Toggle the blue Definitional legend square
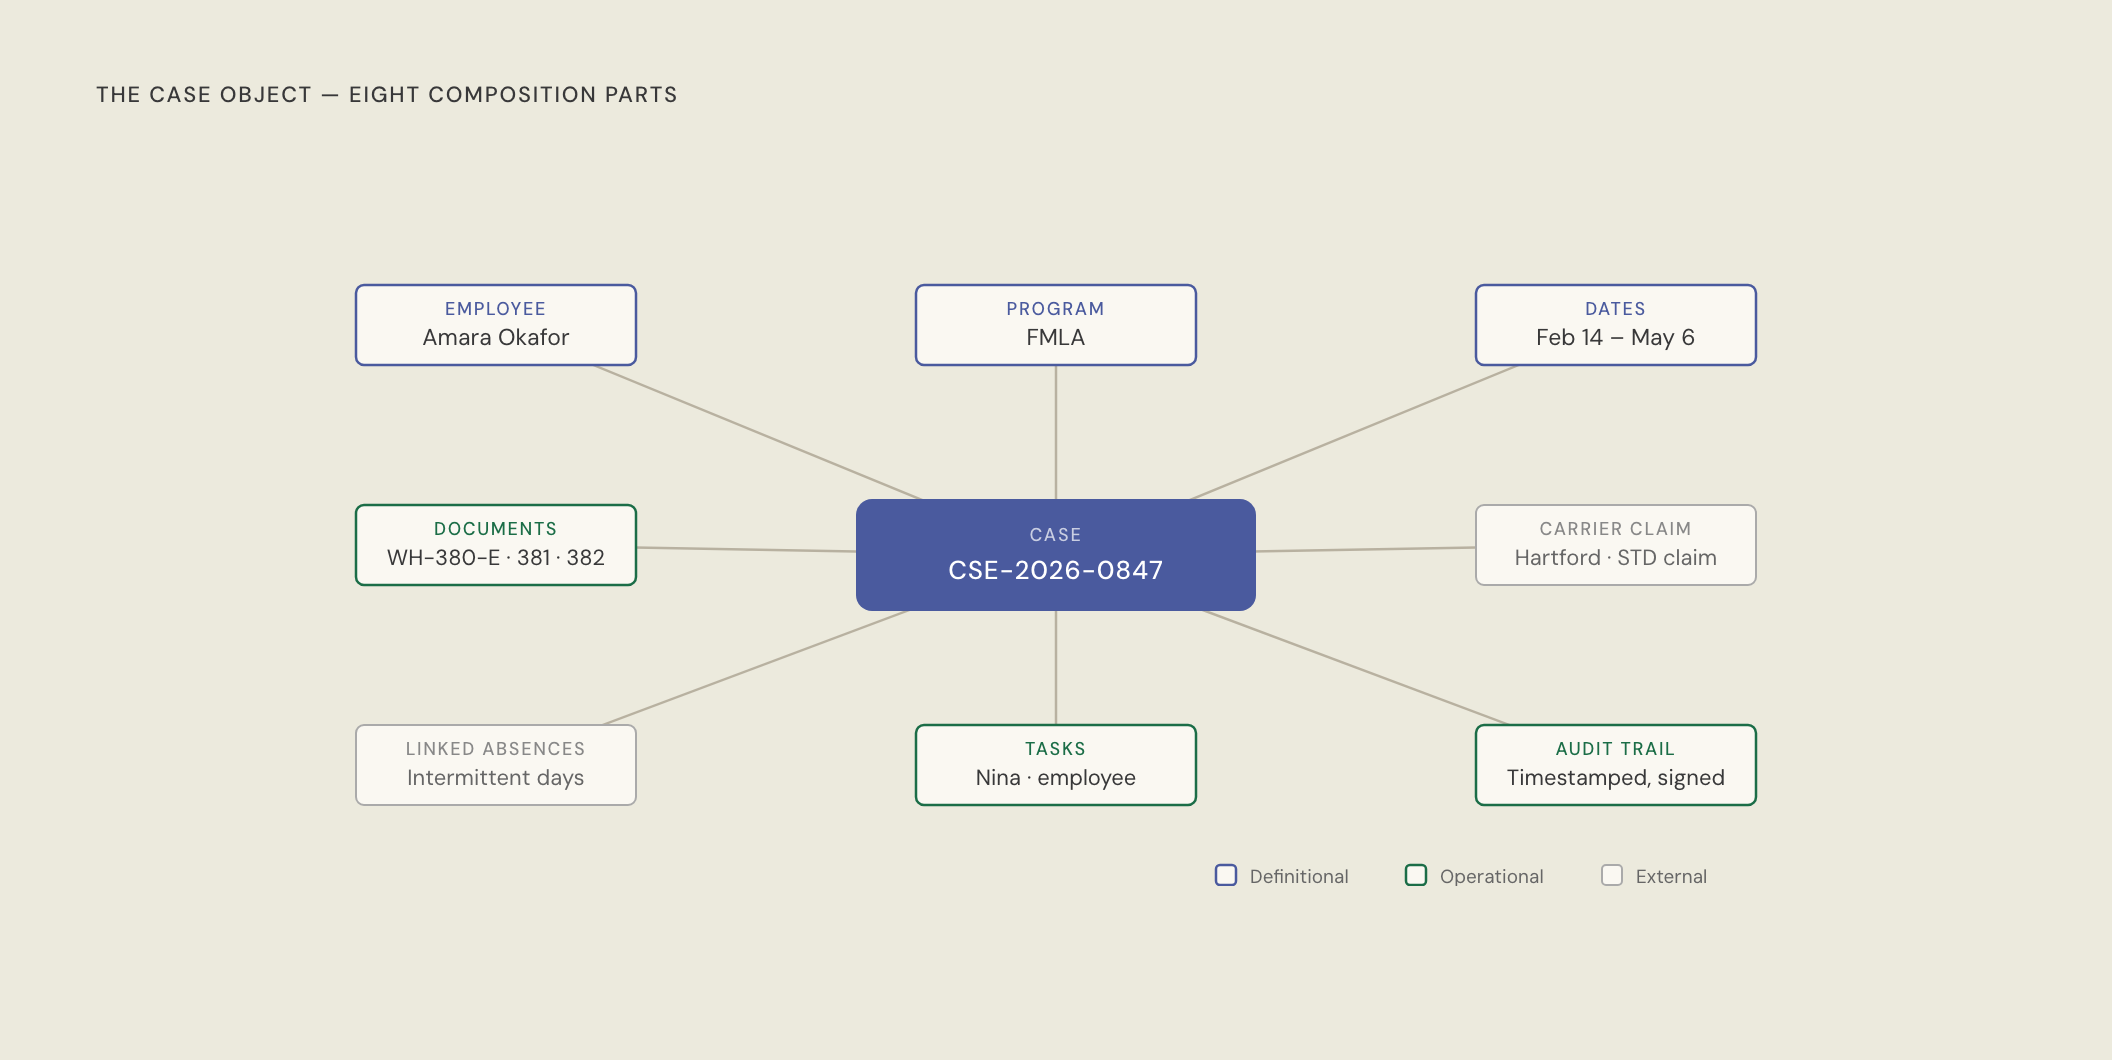The width and height of the screenshot is (2112, 1060). point(1225,875)
